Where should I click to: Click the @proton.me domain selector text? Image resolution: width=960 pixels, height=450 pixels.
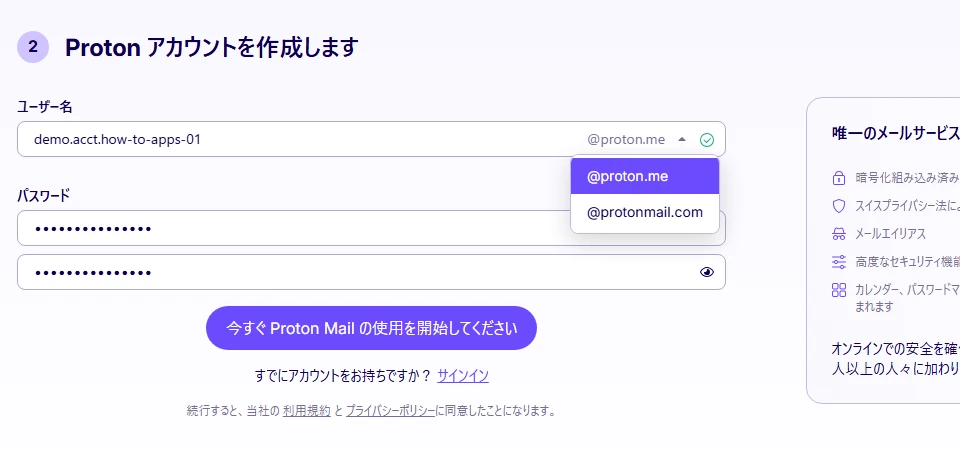click(626, 140)
